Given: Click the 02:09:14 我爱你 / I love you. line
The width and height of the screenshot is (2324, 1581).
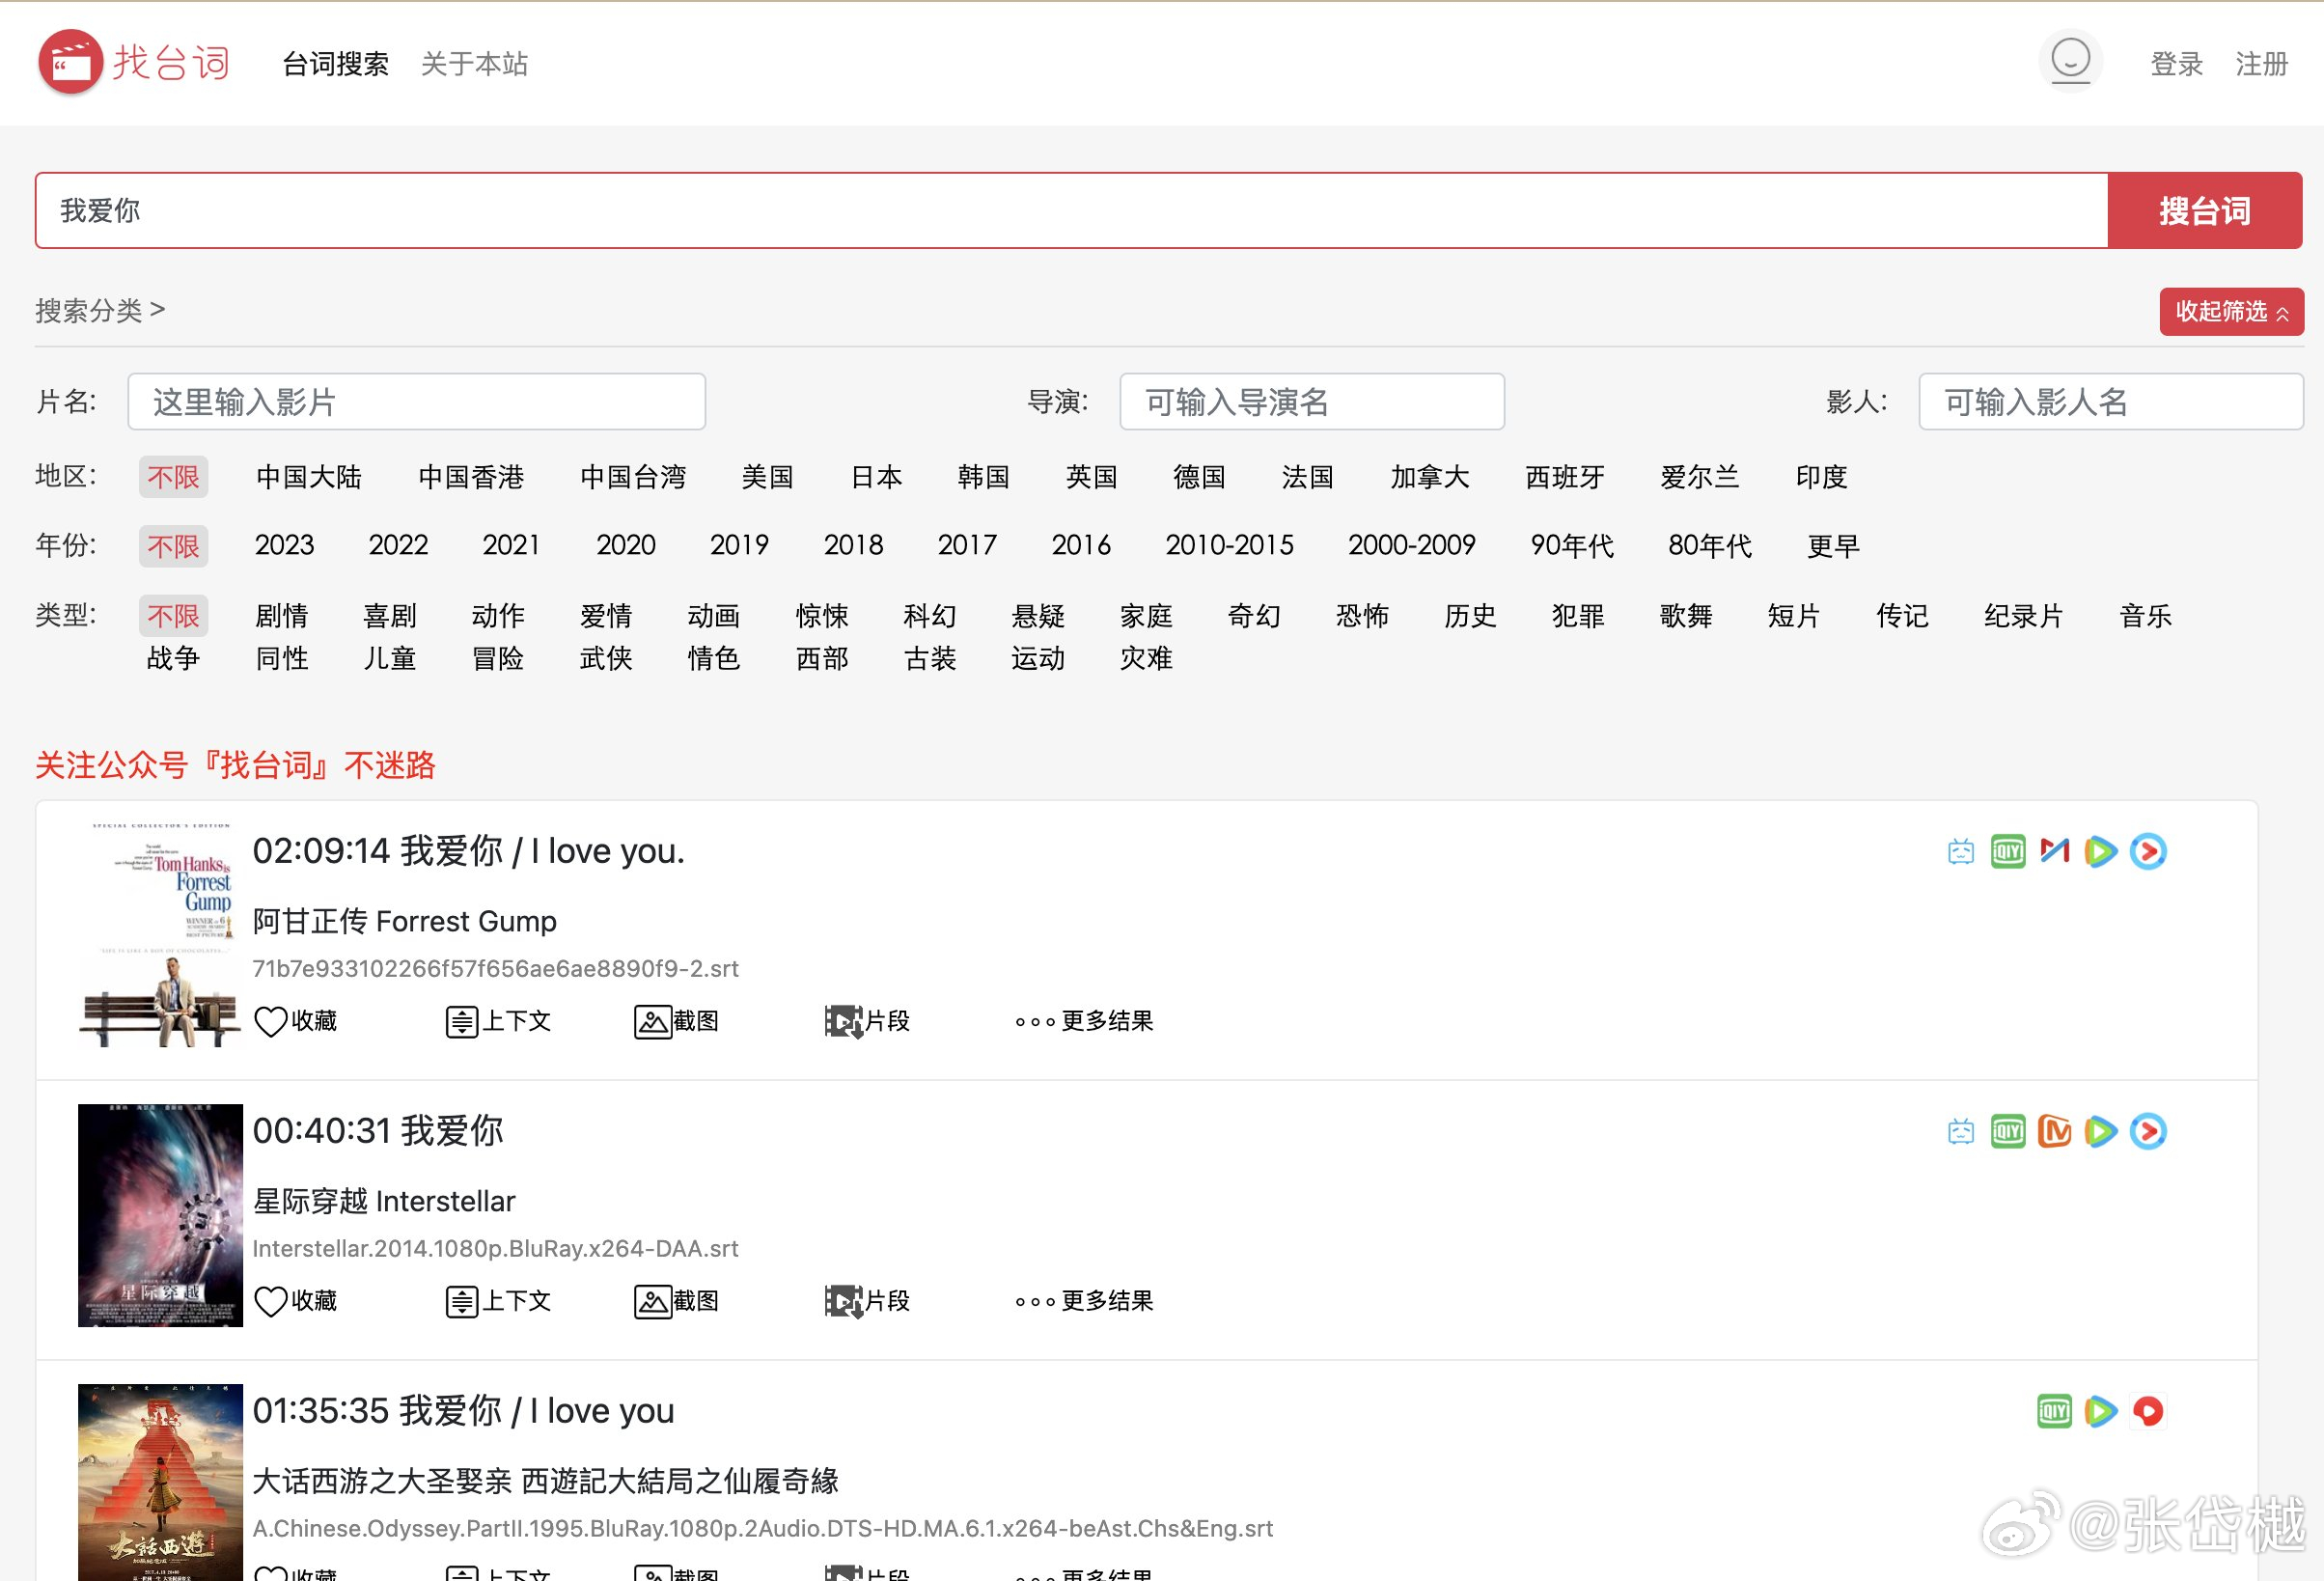Looking at the screenshot, I should tap(468, 852).
